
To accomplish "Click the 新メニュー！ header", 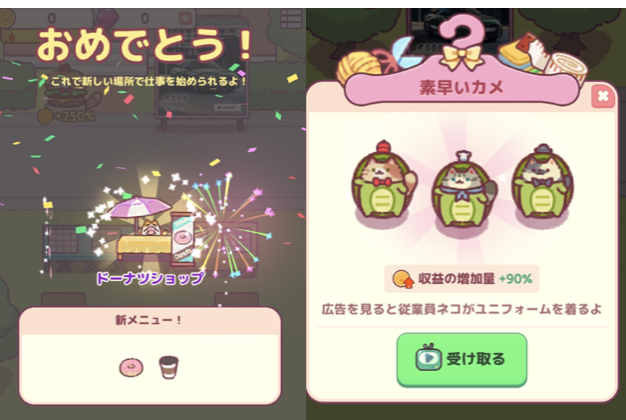I will [149, 320].
